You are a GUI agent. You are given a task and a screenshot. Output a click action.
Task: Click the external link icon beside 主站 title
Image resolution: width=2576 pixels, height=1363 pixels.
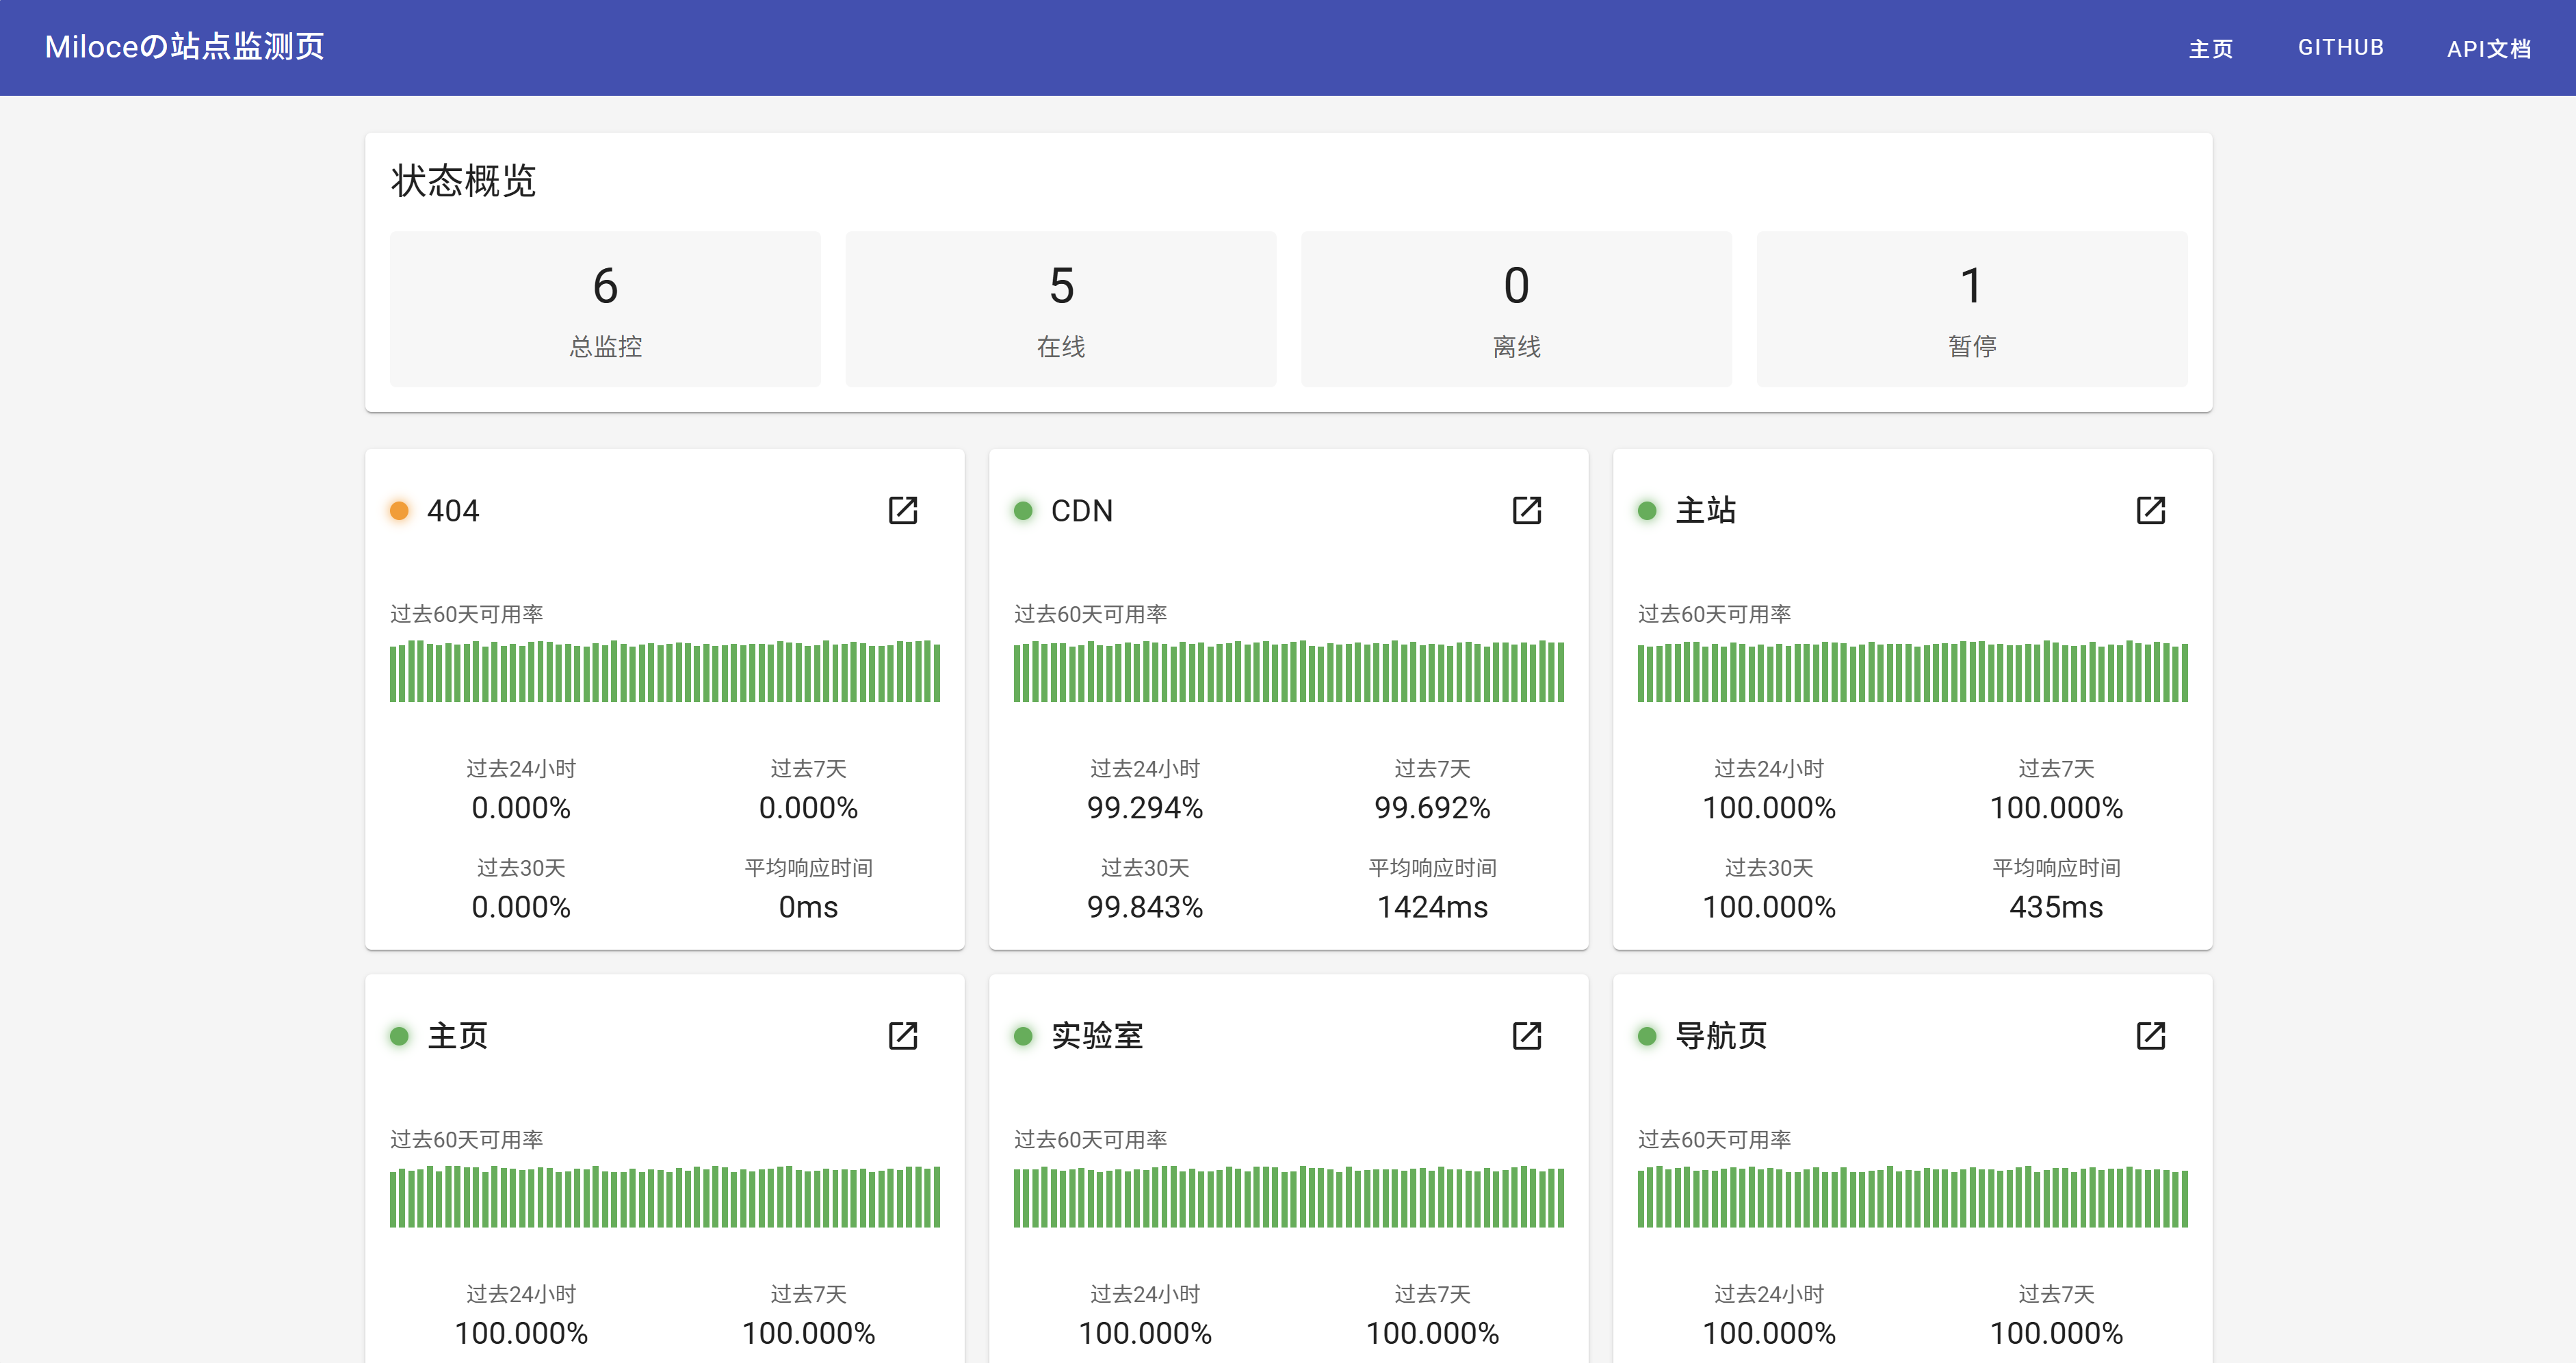pyautogui.click(x=2151, y=510)
